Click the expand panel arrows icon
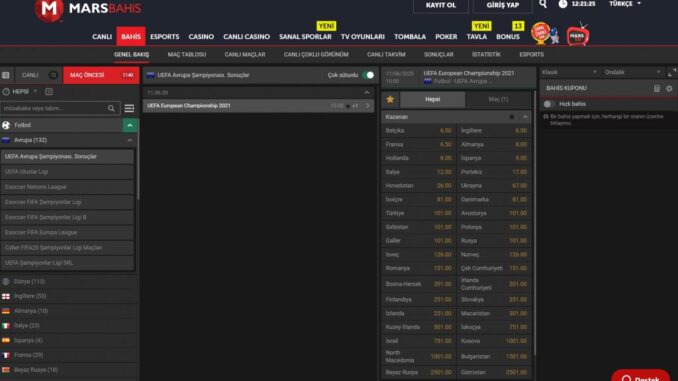The width and height of the screenshot is (678, 381). [672, 72]
